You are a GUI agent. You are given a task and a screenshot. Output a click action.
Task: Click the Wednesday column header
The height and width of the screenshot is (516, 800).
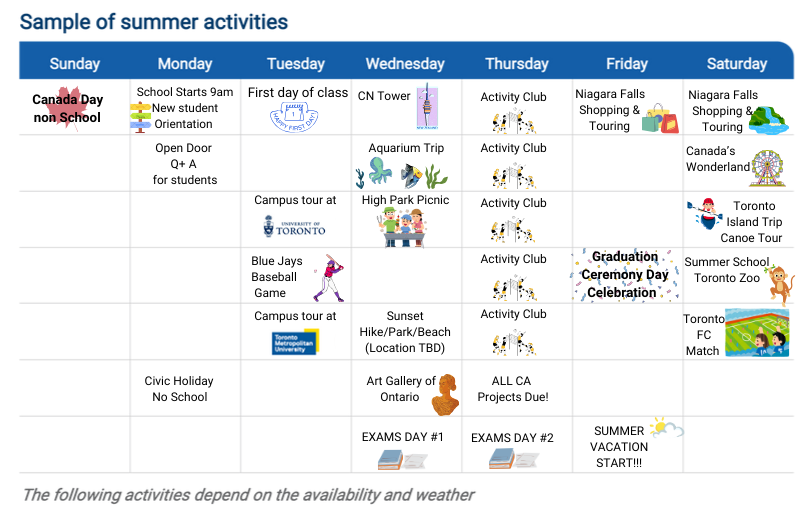[x=405, y=64]
